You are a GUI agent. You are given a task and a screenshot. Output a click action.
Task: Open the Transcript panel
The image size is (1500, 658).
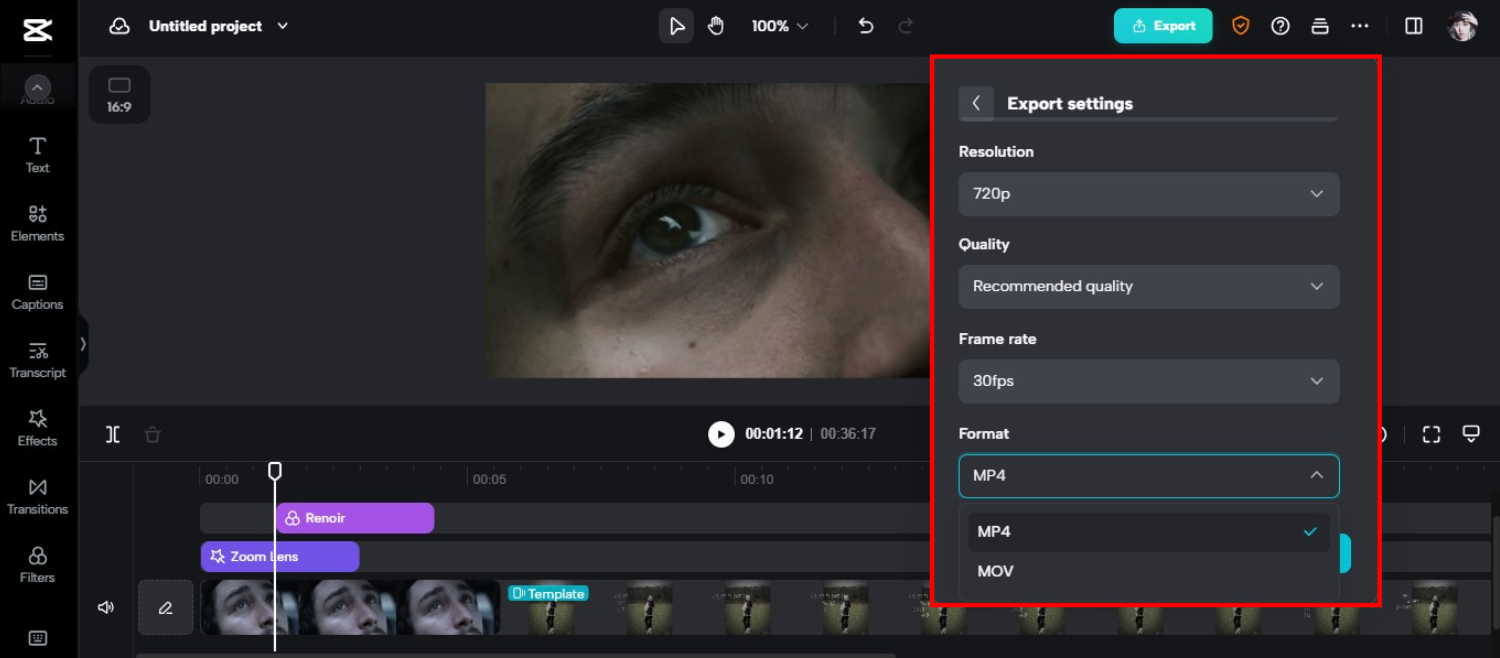pos(37,360)
